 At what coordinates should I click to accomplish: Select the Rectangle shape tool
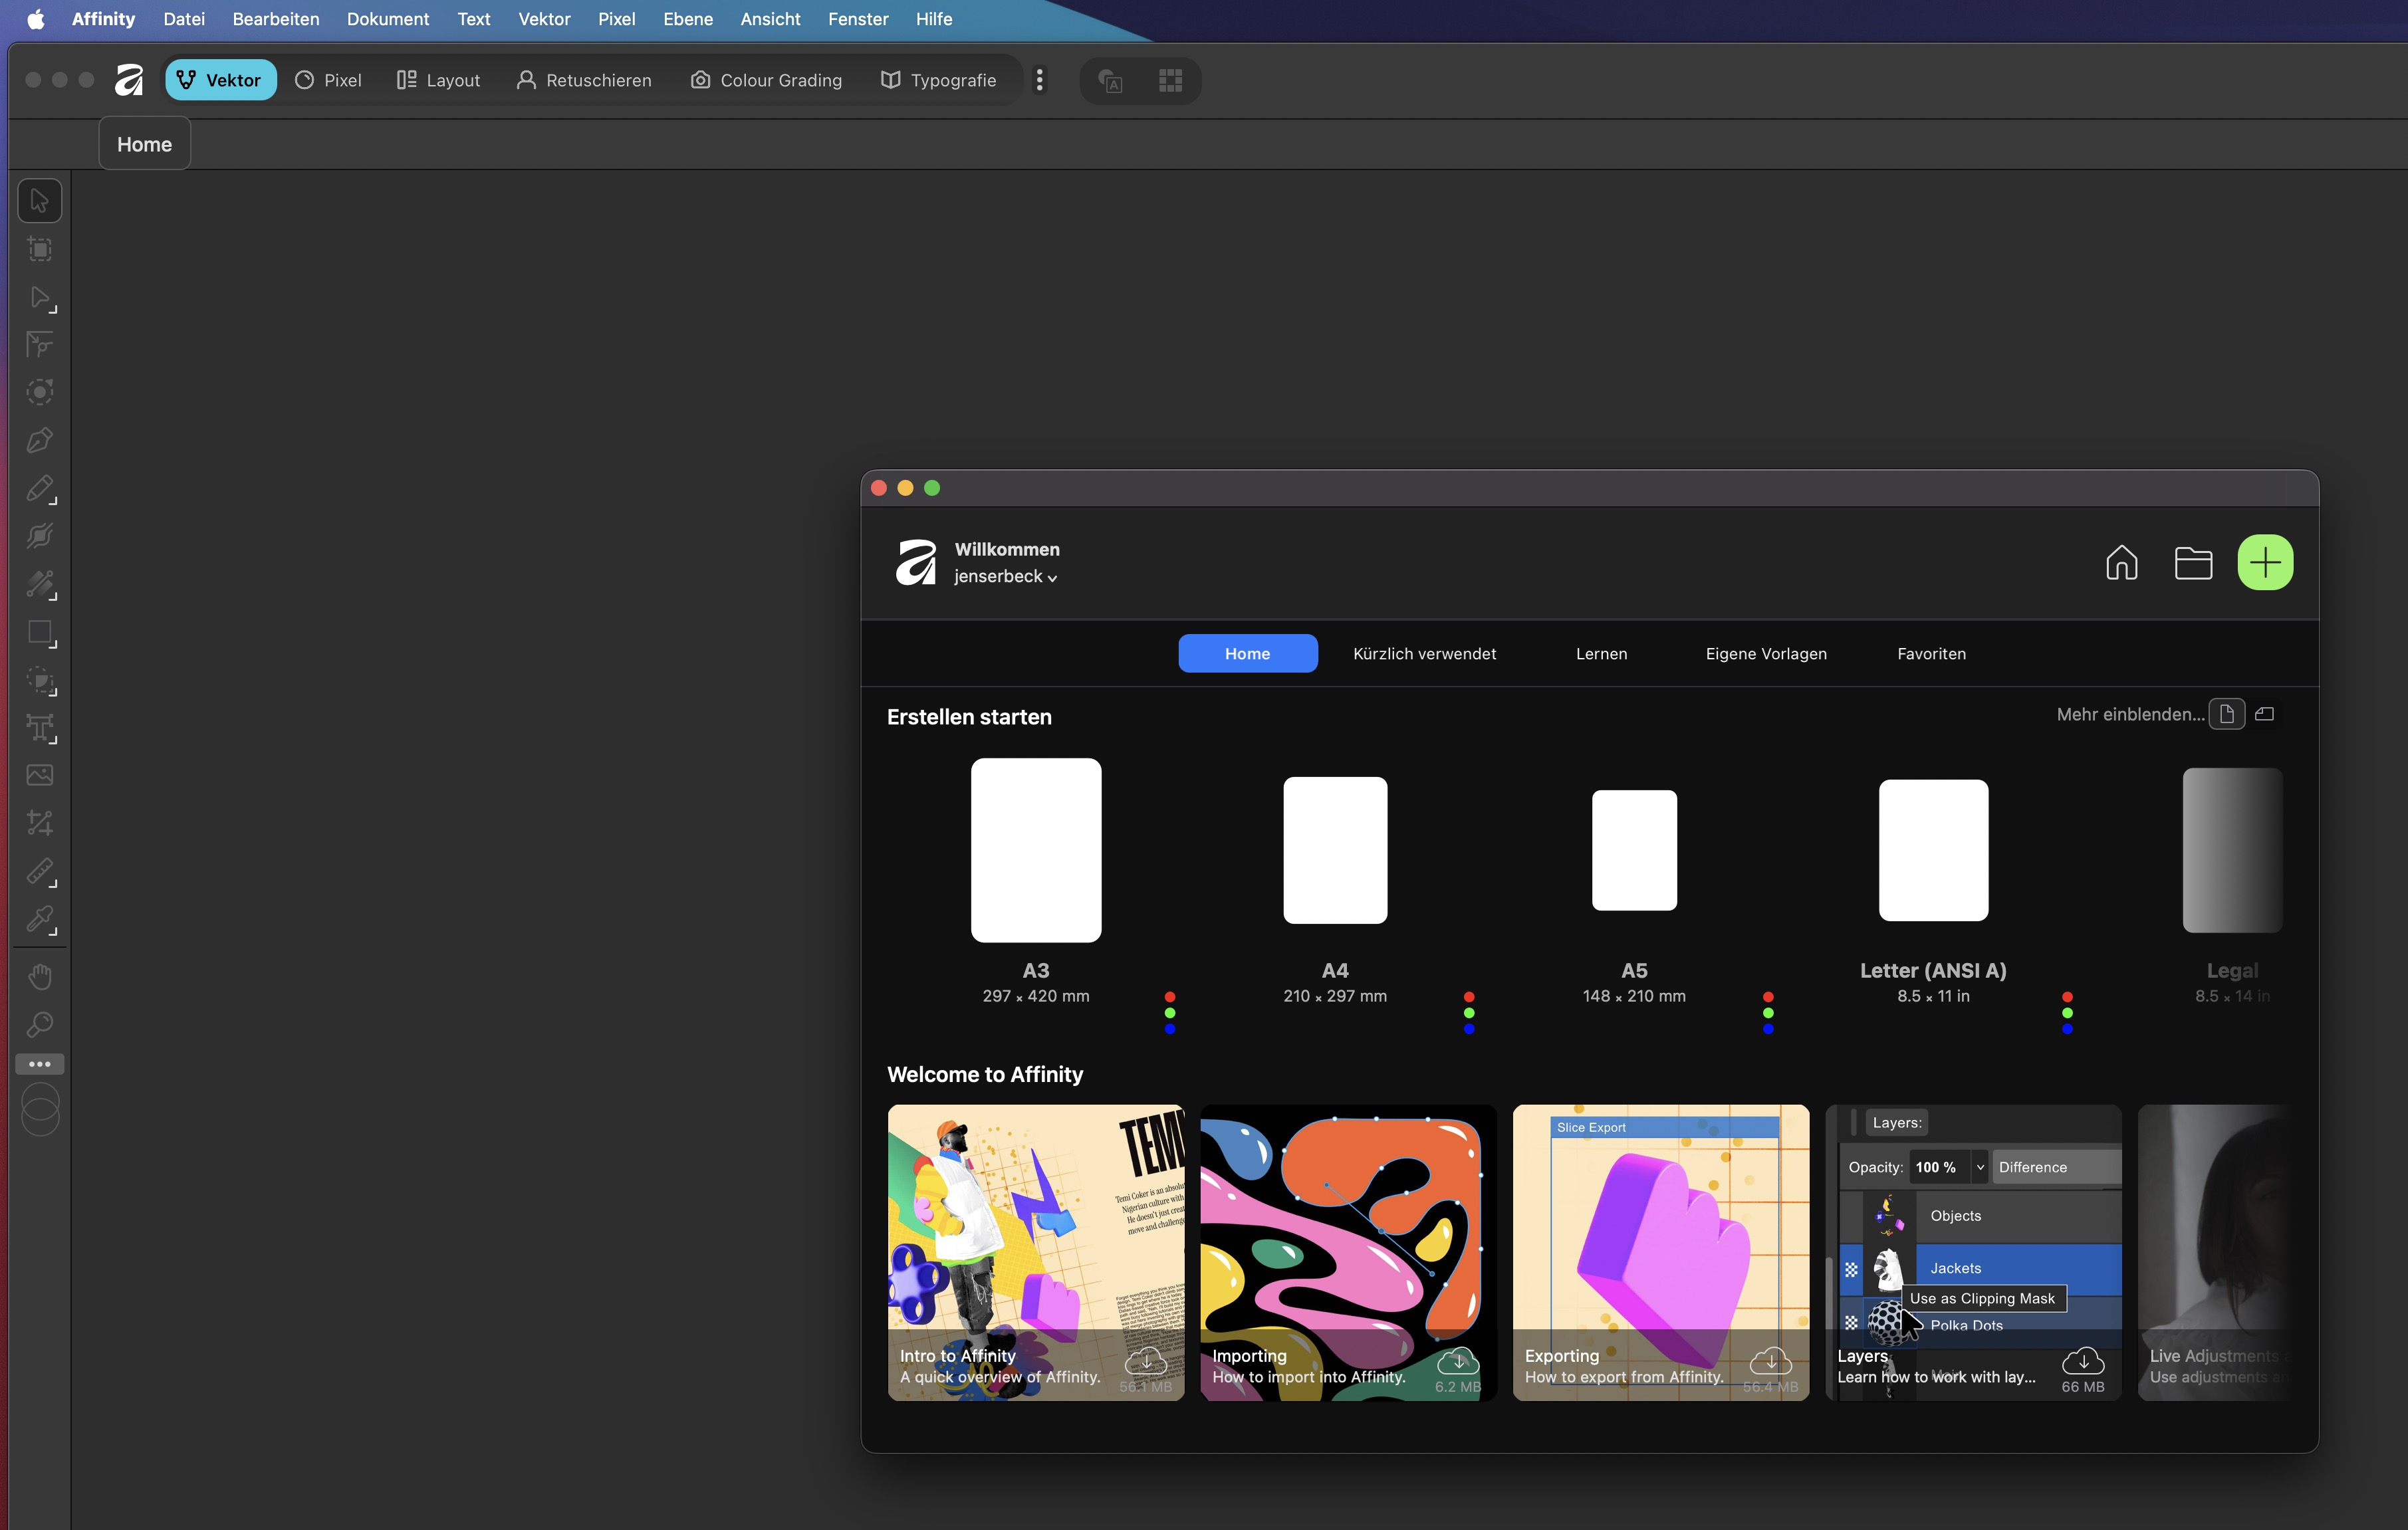pyautogui.click(x=40, y=633)
